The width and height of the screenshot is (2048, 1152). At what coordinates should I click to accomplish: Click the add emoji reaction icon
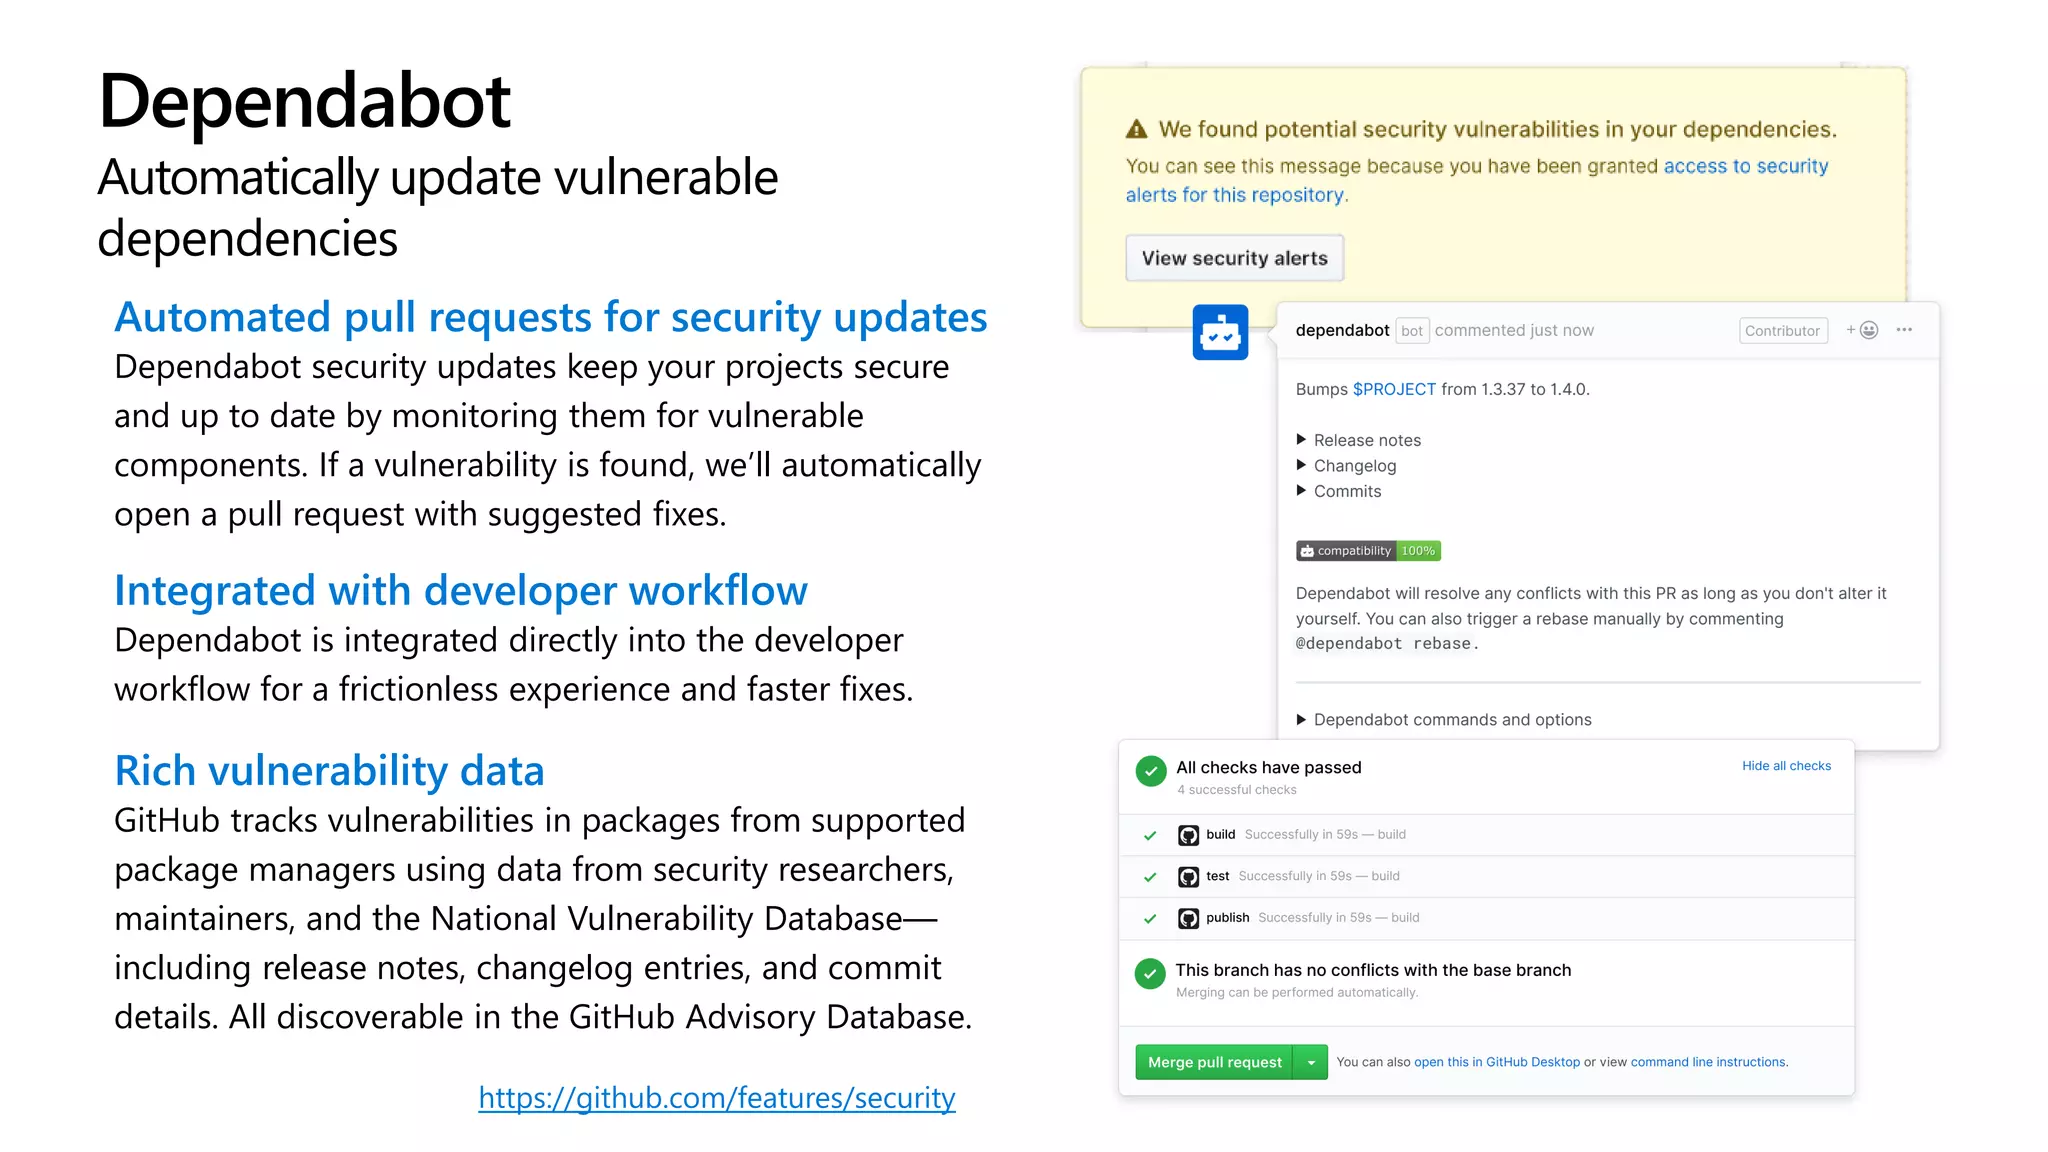(x=1863, y=330)
